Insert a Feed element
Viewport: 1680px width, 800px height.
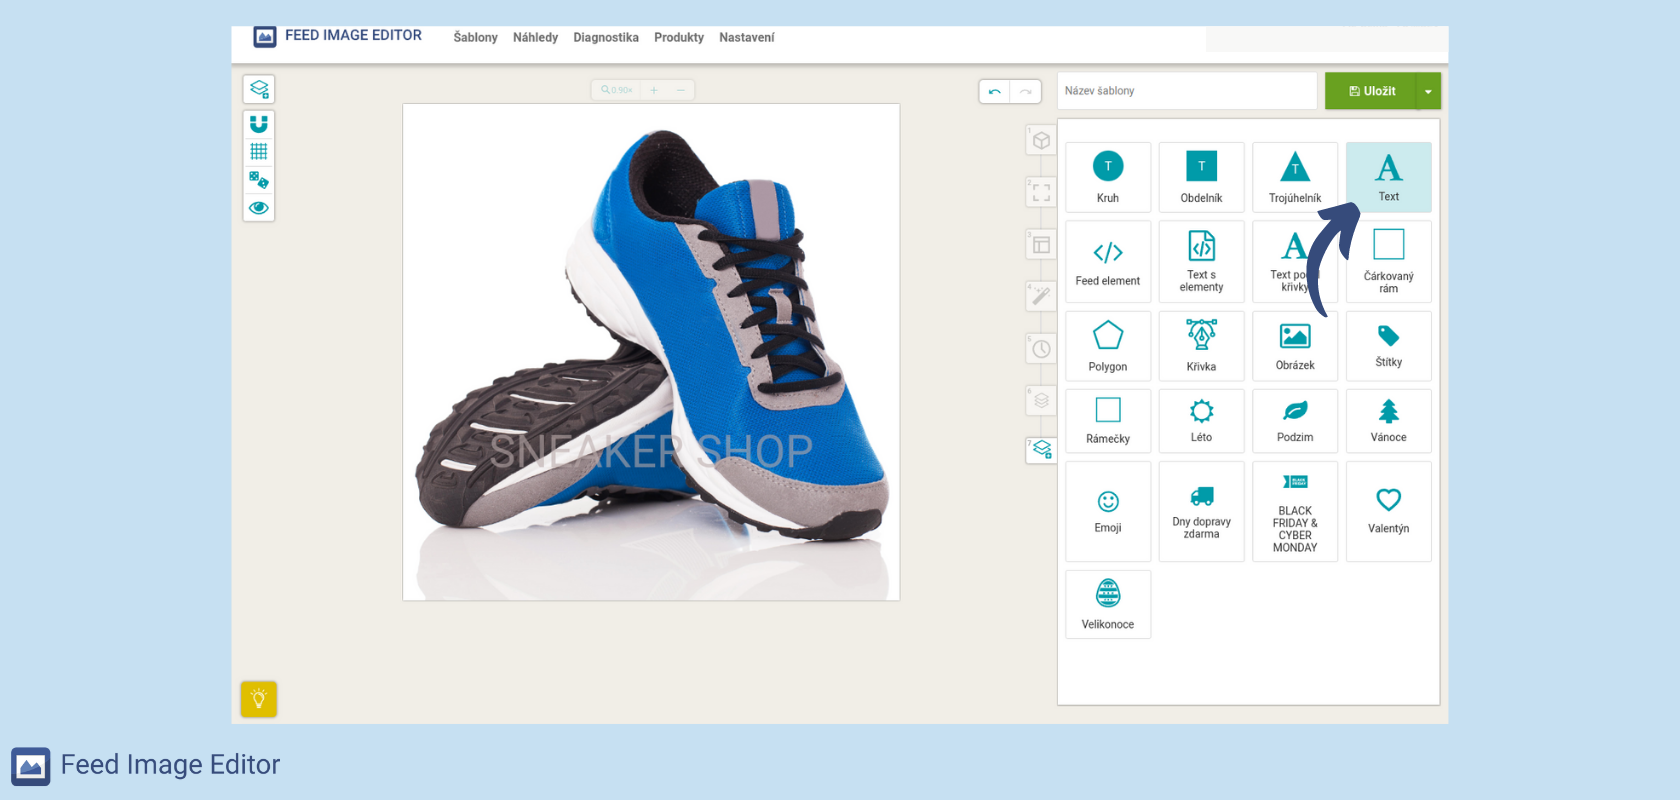[x=1108, y=262]
